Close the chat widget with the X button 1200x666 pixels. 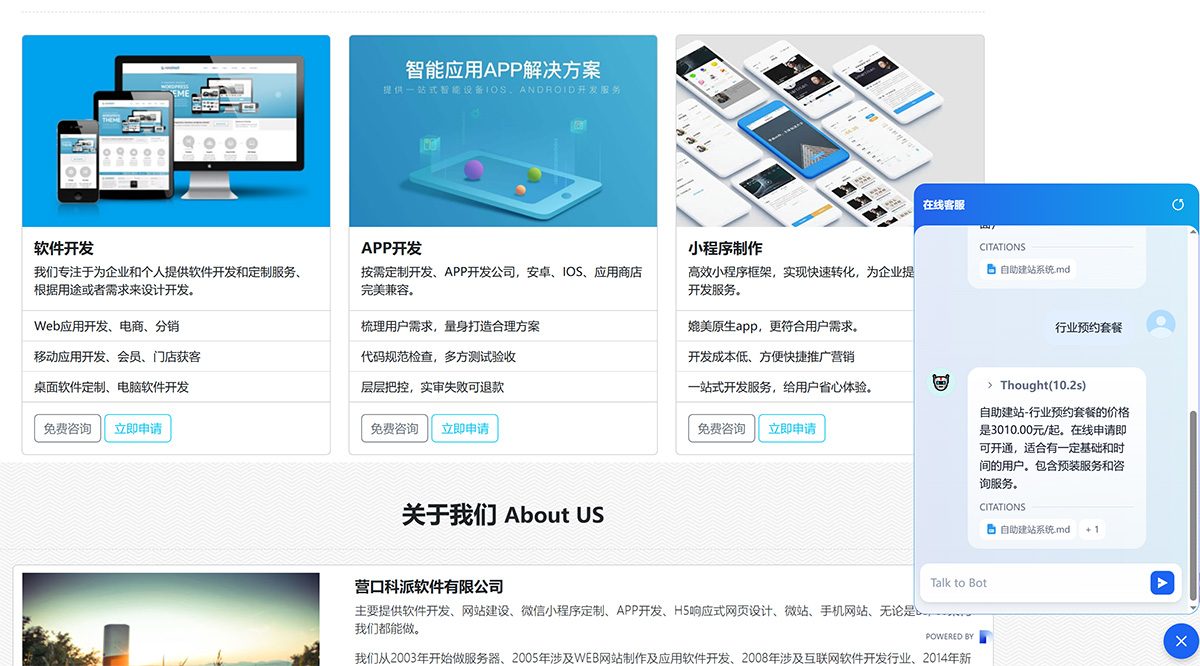coord(1181,641)
